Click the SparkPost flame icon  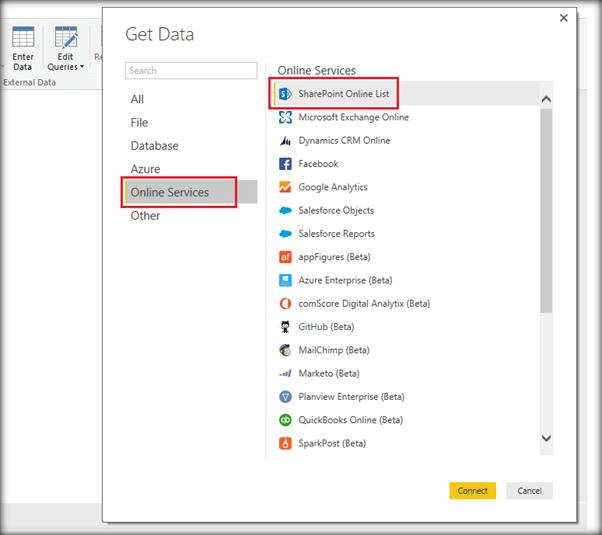285,443
